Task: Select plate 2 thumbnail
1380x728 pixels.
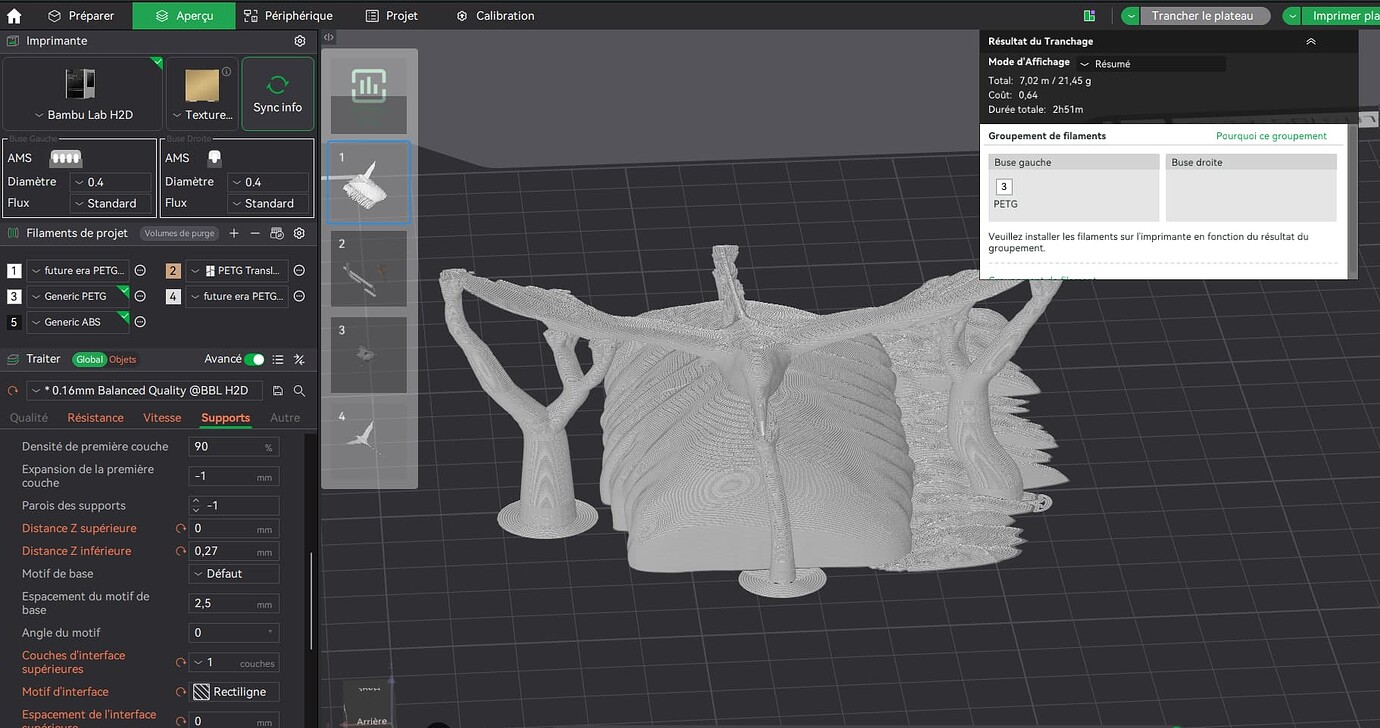Action: point(368,269)
